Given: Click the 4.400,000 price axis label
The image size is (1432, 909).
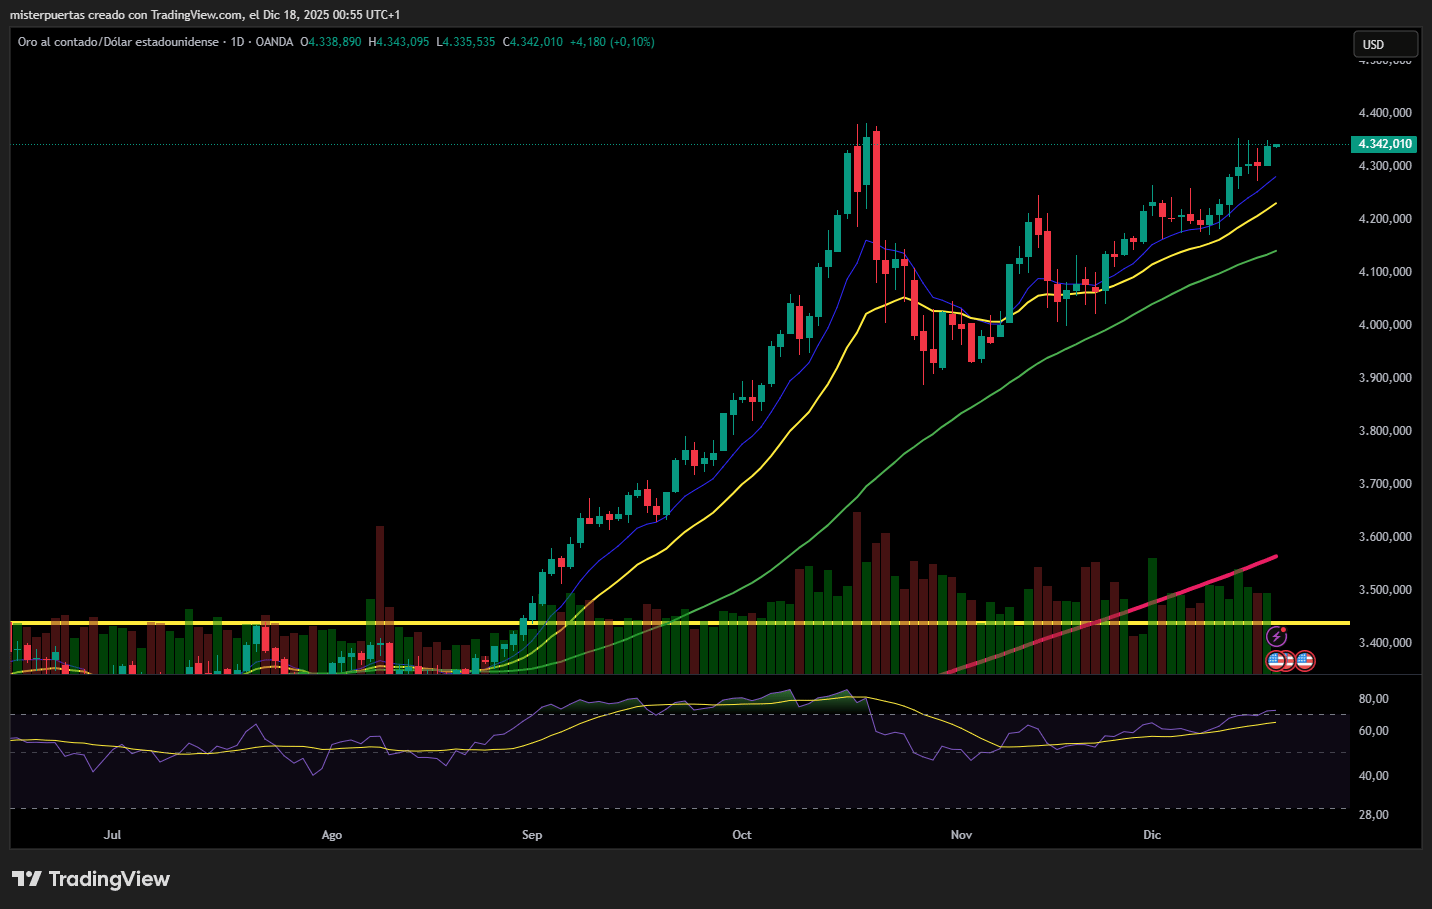Looking at the screenshot, I should [1385, 113].
